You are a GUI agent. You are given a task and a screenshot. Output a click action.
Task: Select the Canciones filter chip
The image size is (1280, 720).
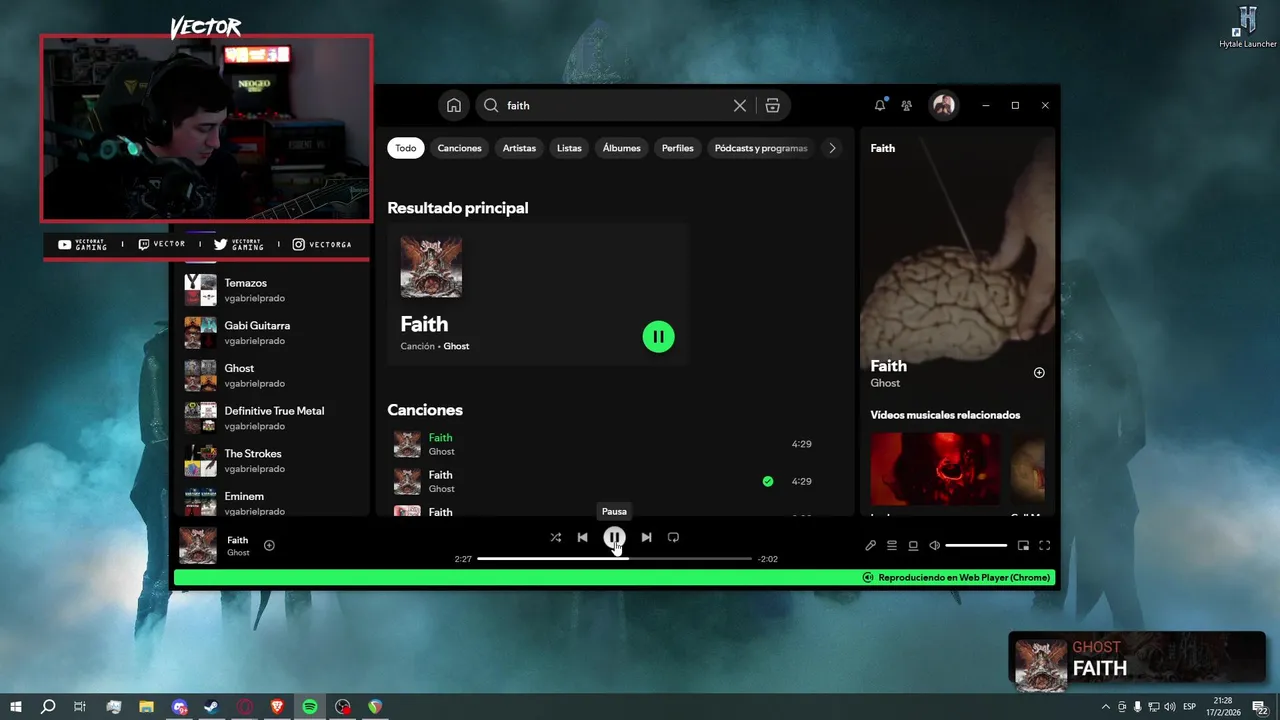[x=459, y=148]
